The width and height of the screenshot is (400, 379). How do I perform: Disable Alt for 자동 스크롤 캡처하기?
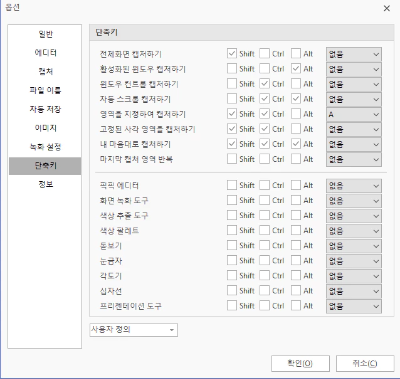tap(296, 99)
